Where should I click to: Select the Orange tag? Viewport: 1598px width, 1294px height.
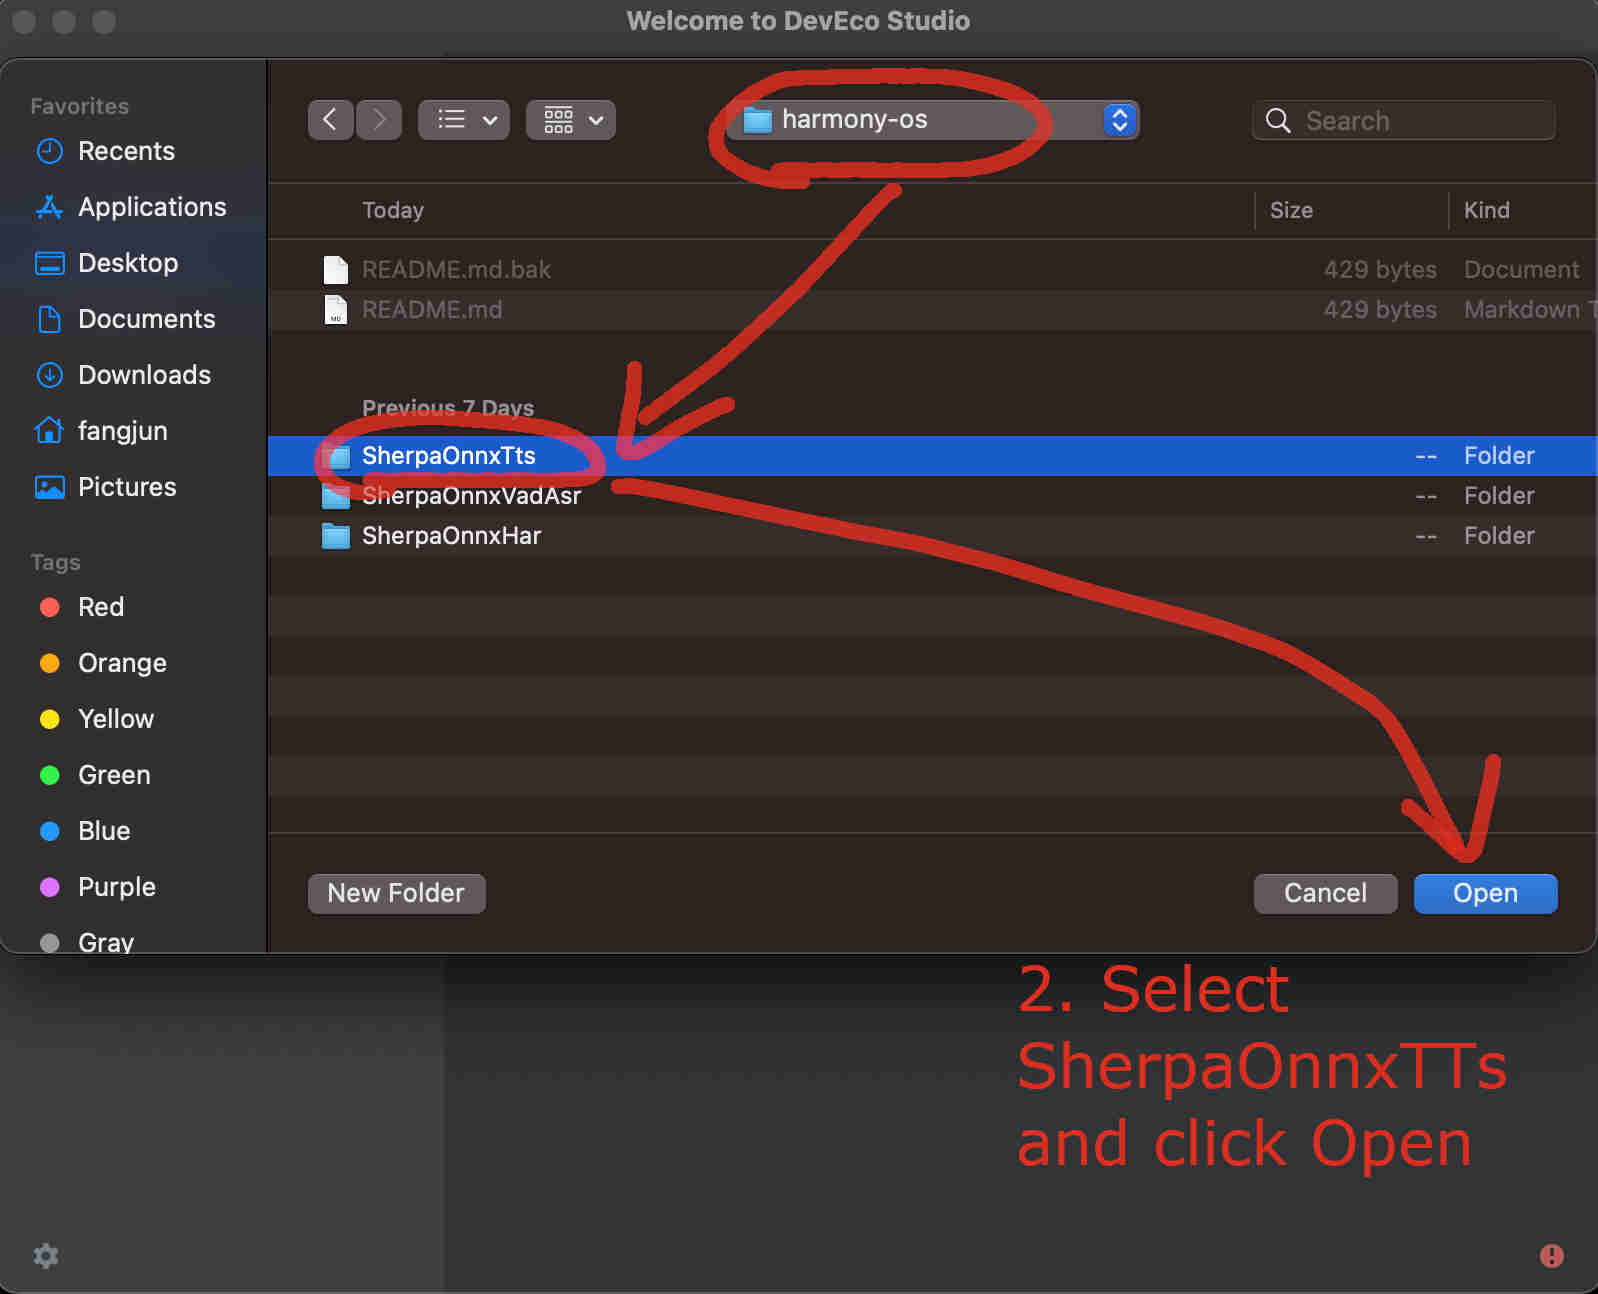[103, 663]
